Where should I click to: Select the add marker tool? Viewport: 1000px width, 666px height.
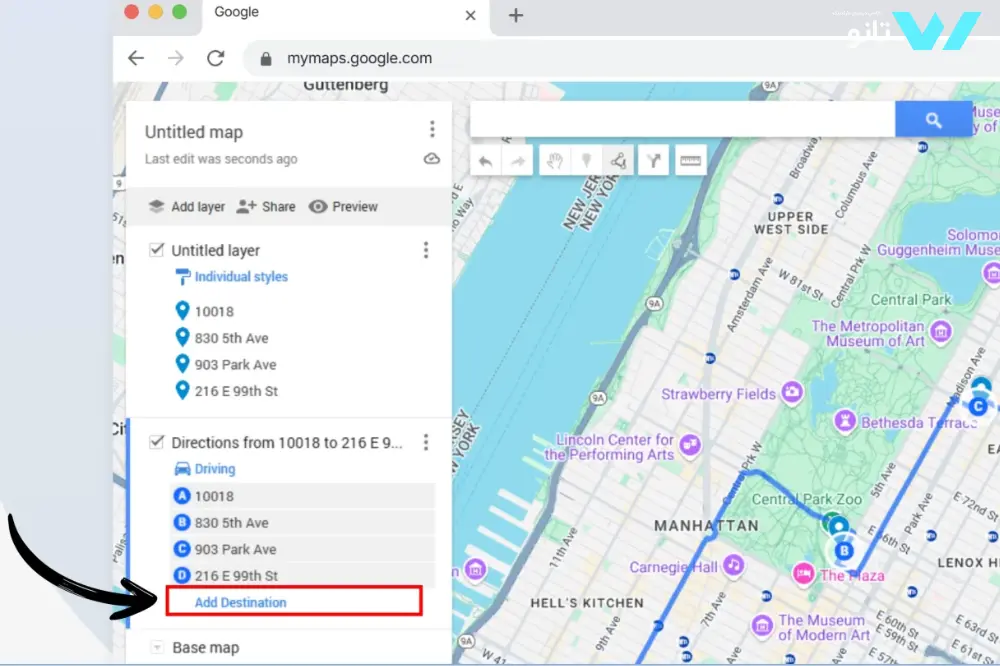coord(587,161)
